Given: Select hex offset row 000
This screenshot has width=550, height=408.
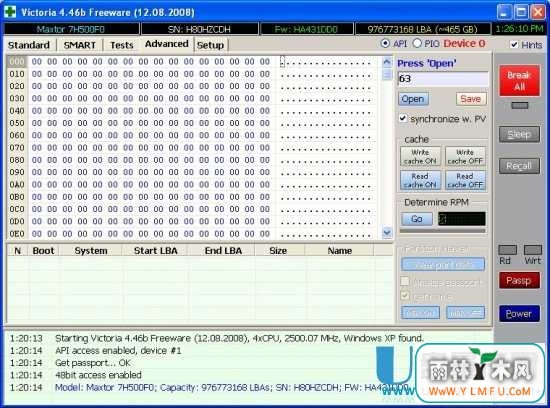Looking at the screenshot, I should [16, 62].
